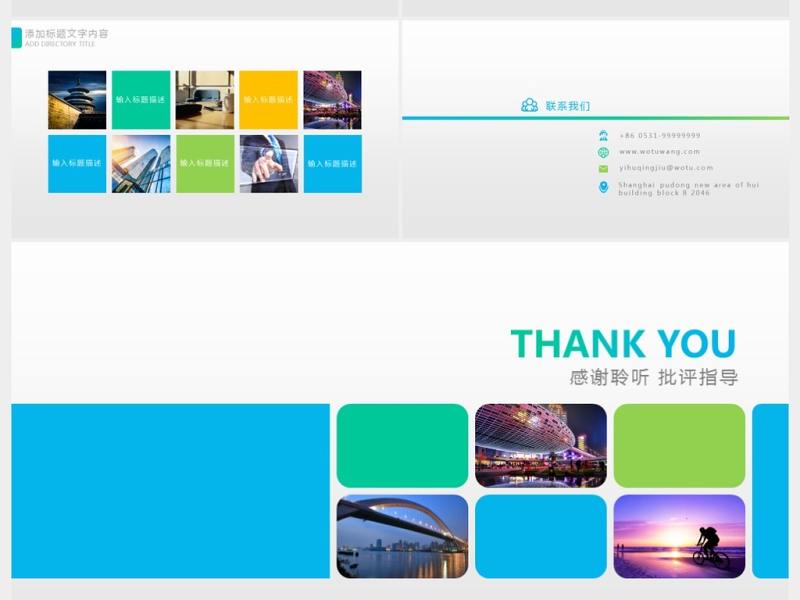Click the people group icon beside 联系我们
The image size is (800, 600).
[529, 105]
